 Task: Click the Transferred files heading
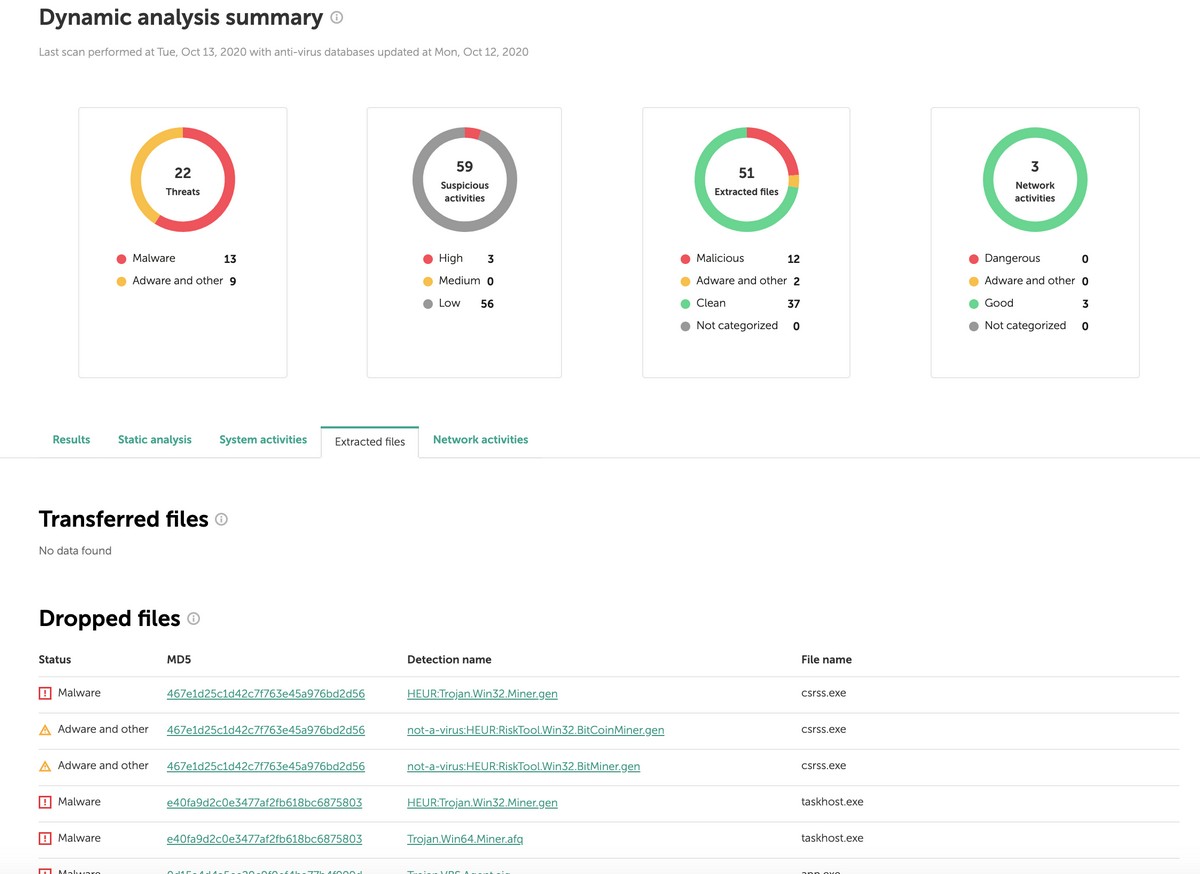(123, 519)
